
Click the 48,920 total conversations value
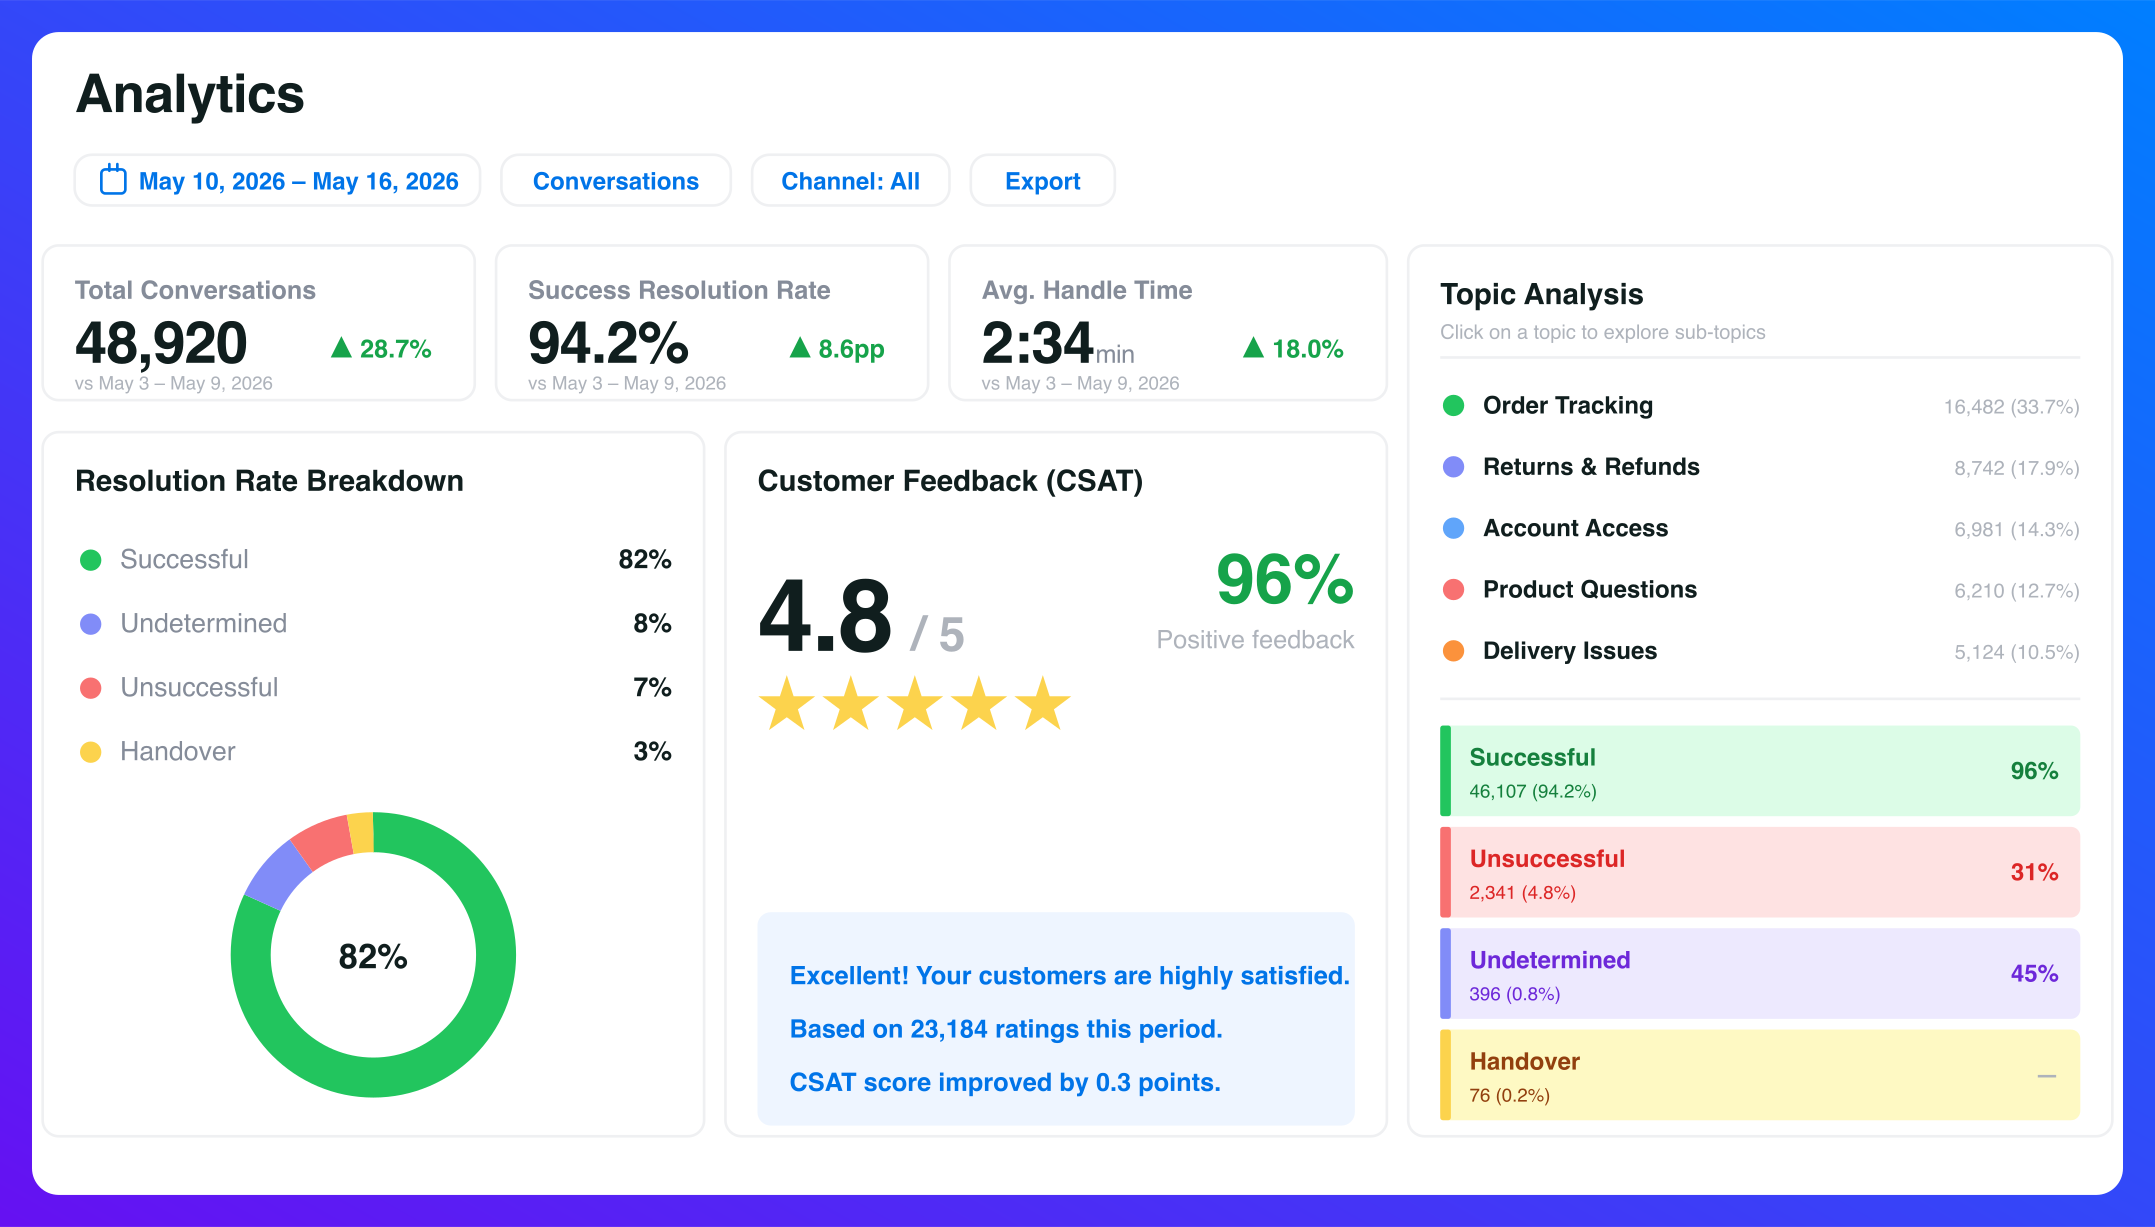click(x=161, y=343)
